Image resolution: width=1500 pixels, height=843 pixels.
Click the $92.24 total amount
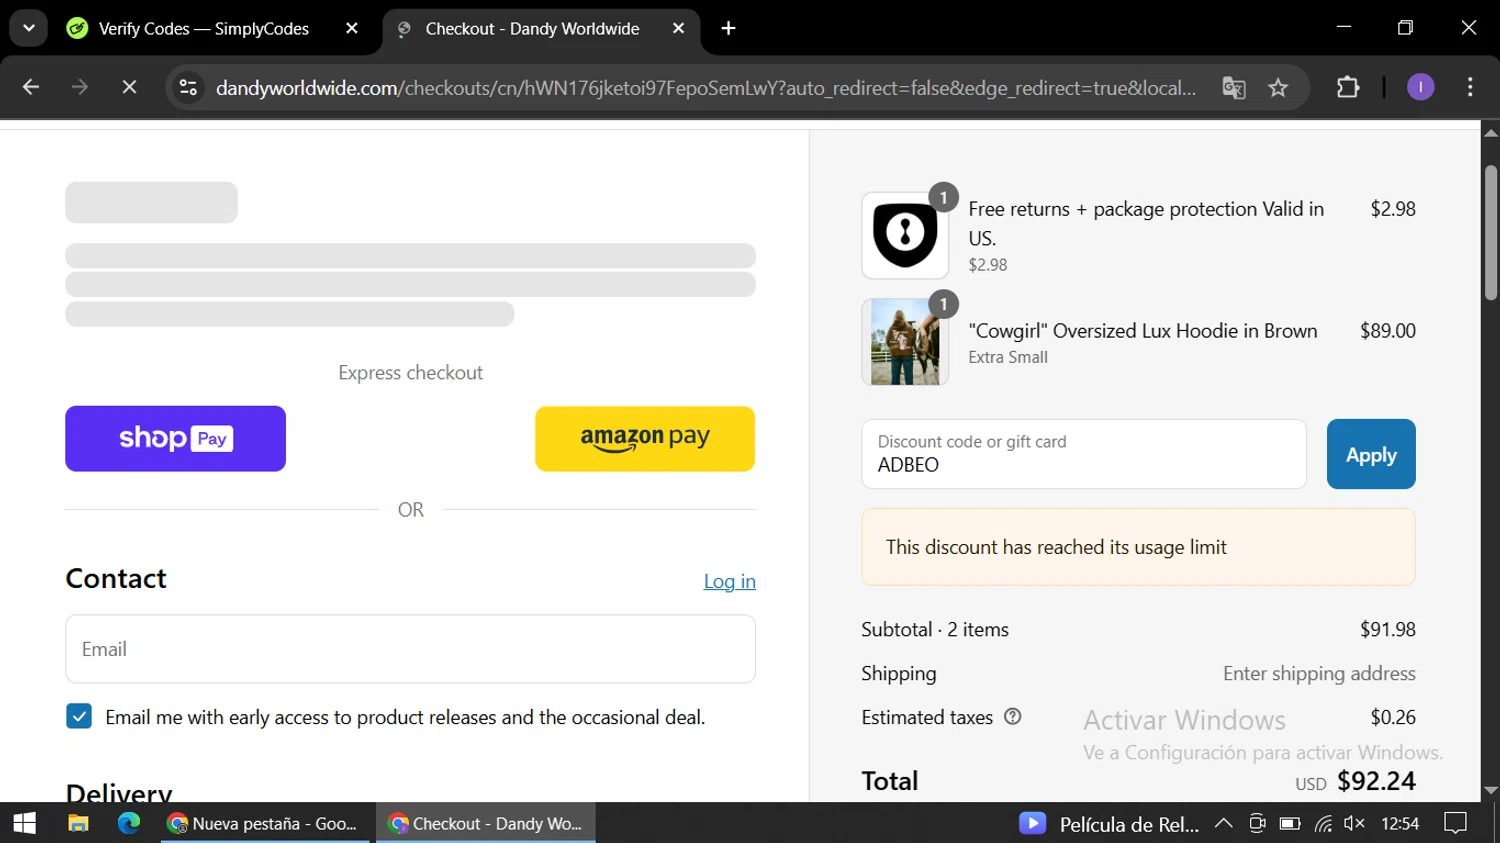[1376, 781]
